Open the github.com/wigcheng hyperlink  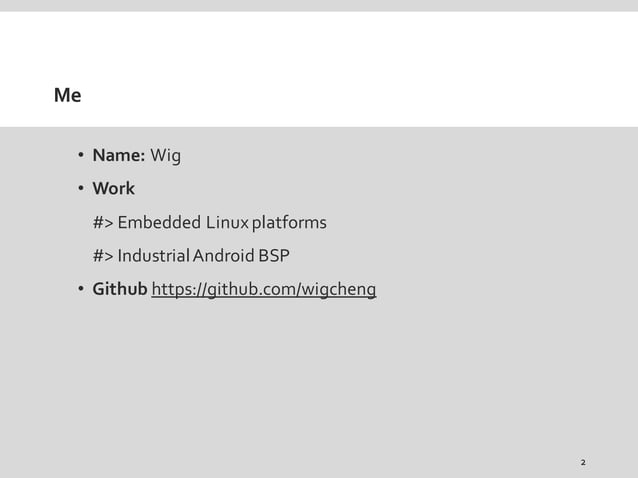[264, 290]
